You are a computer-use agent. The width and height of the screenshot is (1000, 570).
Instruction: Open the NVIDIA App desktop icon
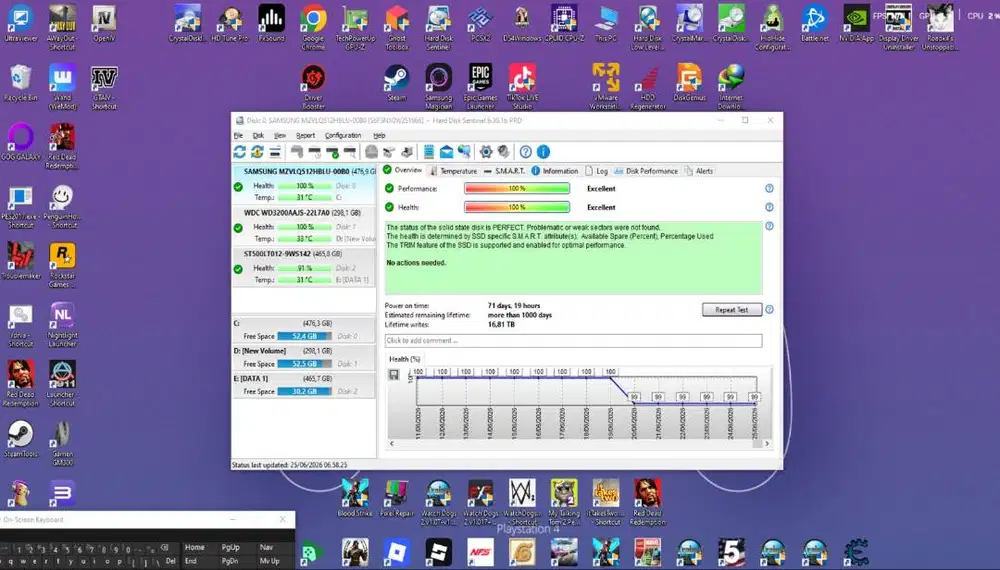(856, 24)
